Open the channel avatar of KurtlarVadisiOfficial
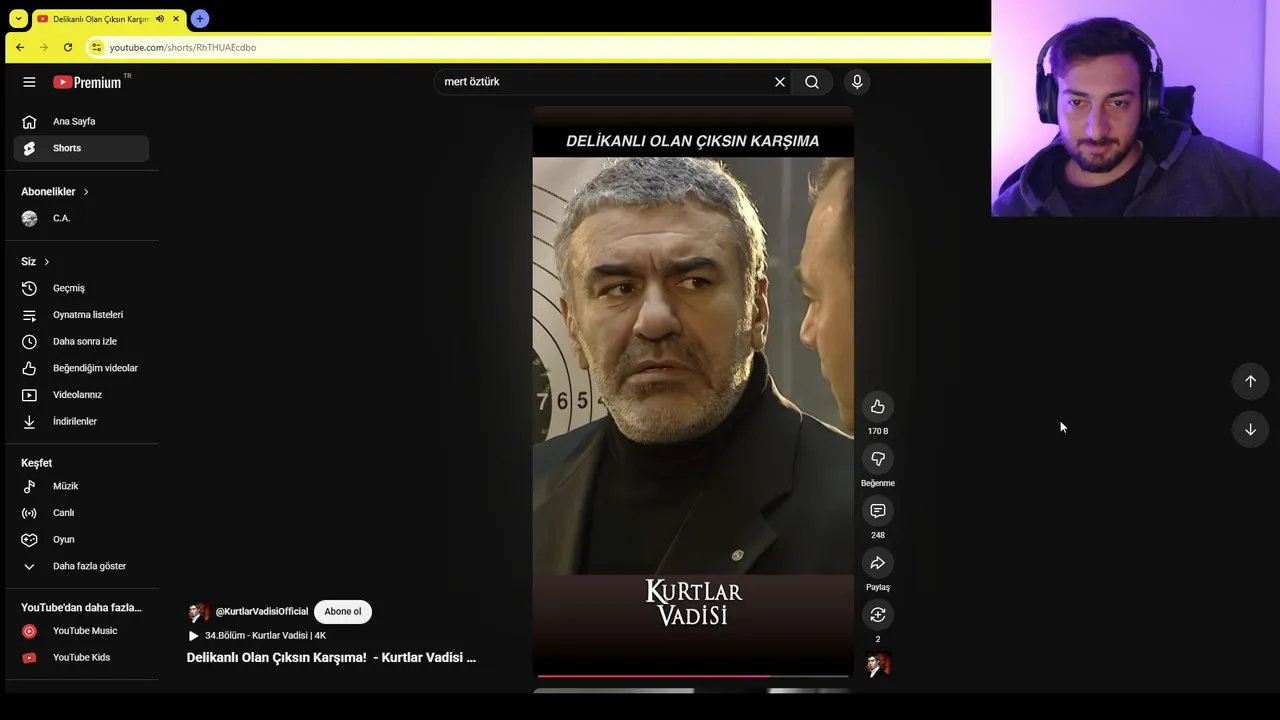1280x720 pixels. click(x=198, y=612)
